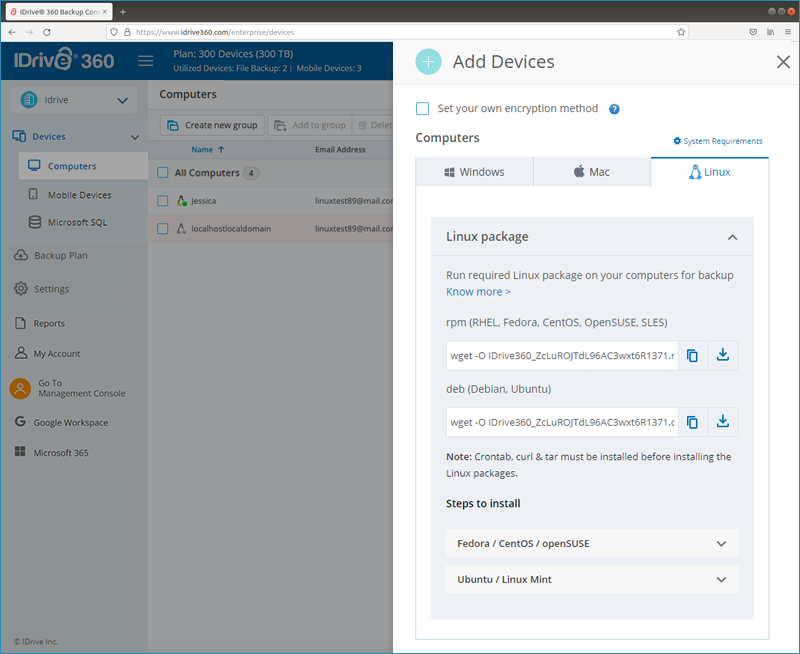Click the Microsoft 365 grid icon
The image size is (800, 654).
[x=20, y=451]
